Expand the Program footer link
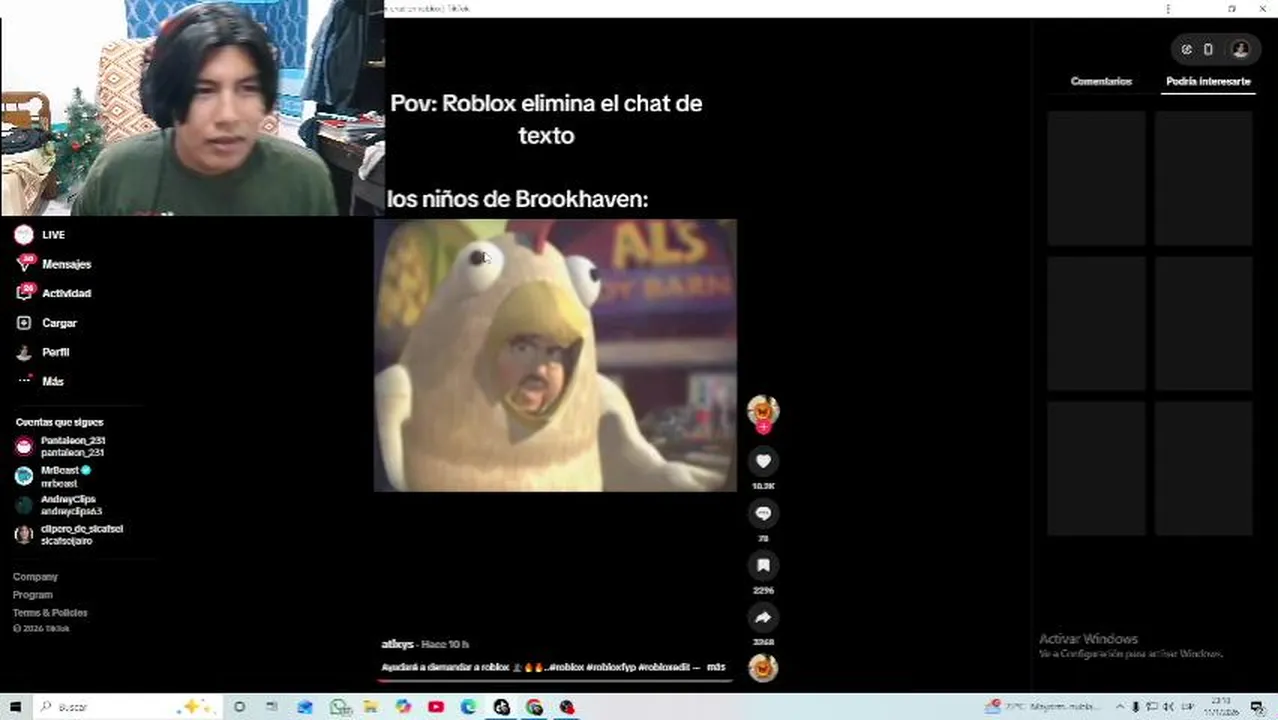Image resolution: width=1278 pixels, height=720 pixels. tap(33, 595)
